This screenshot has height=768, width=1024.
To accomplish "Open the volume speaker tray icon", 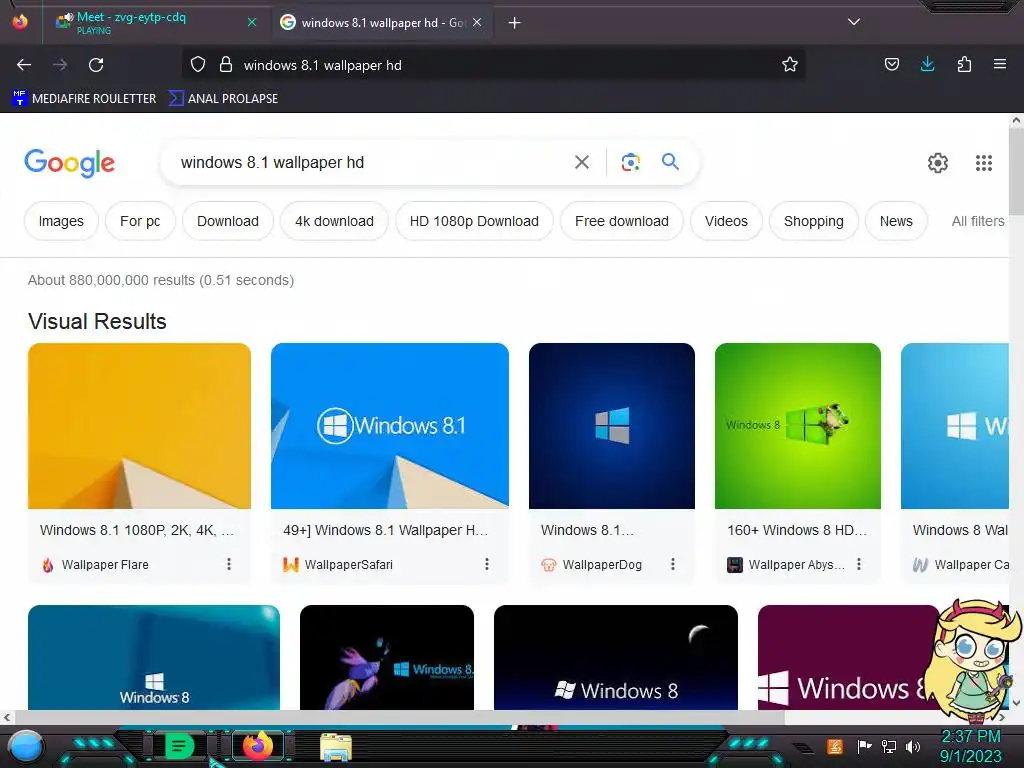I will 913,746.
